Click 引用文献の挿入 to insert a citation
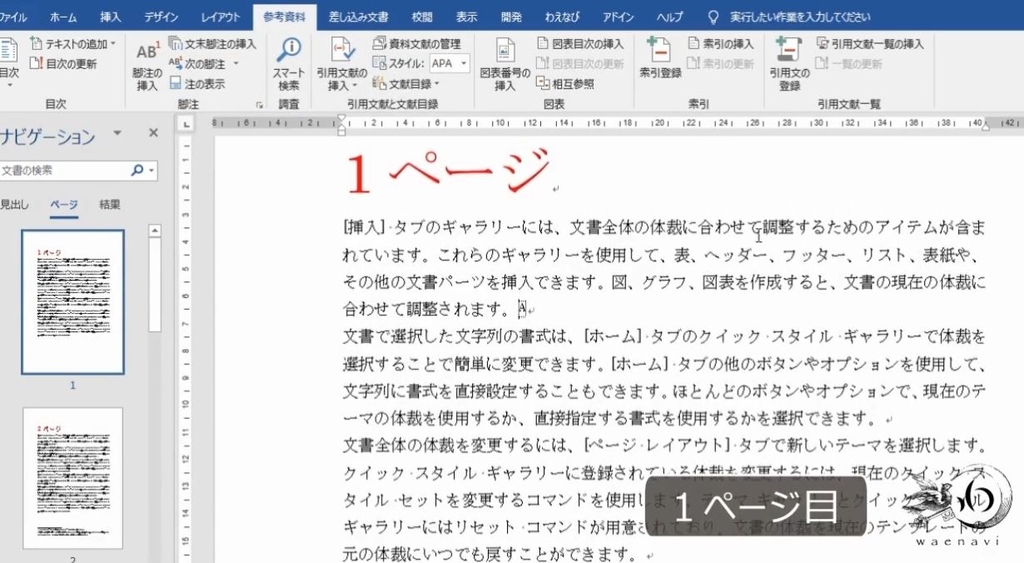Screen dimensions: 1024x563 coord(342,64)
